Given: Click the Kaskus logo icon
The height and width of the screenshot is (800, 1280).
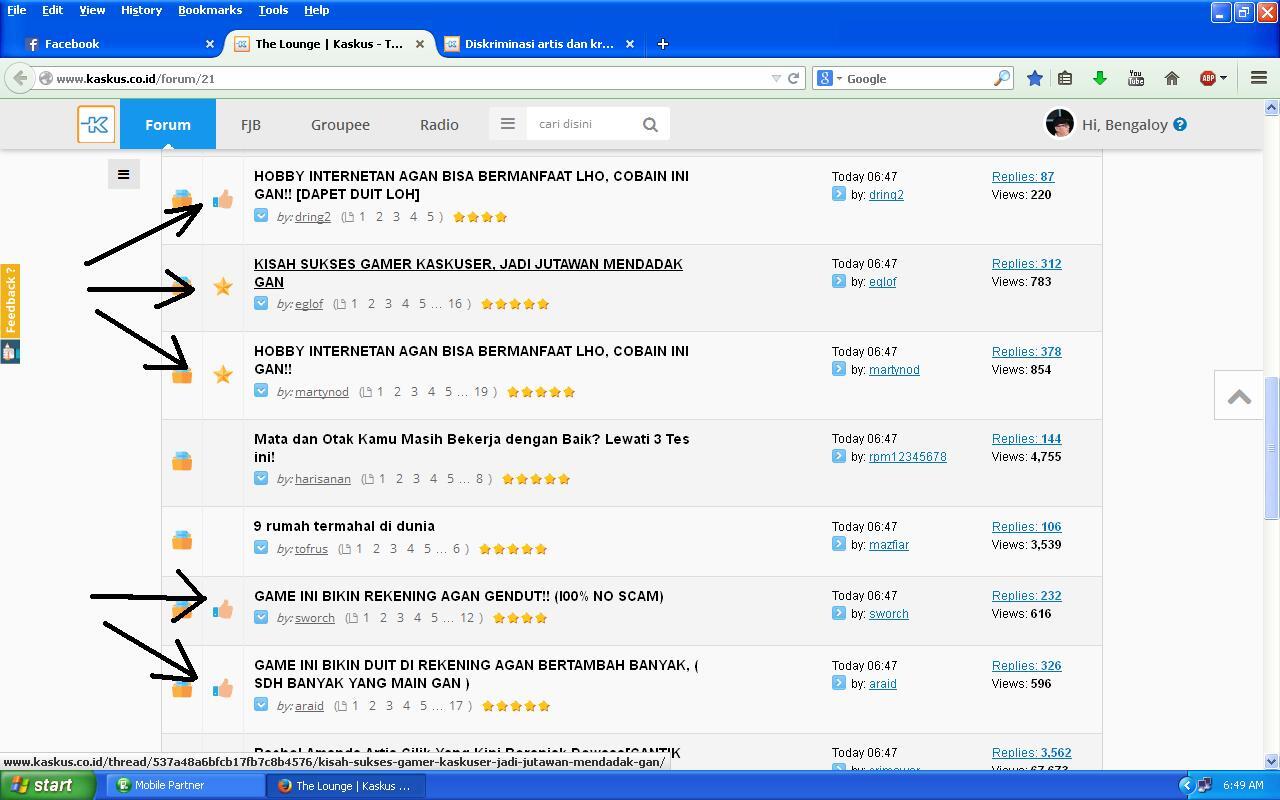Looking at the screenshot, I should click(x=96, y=125).
